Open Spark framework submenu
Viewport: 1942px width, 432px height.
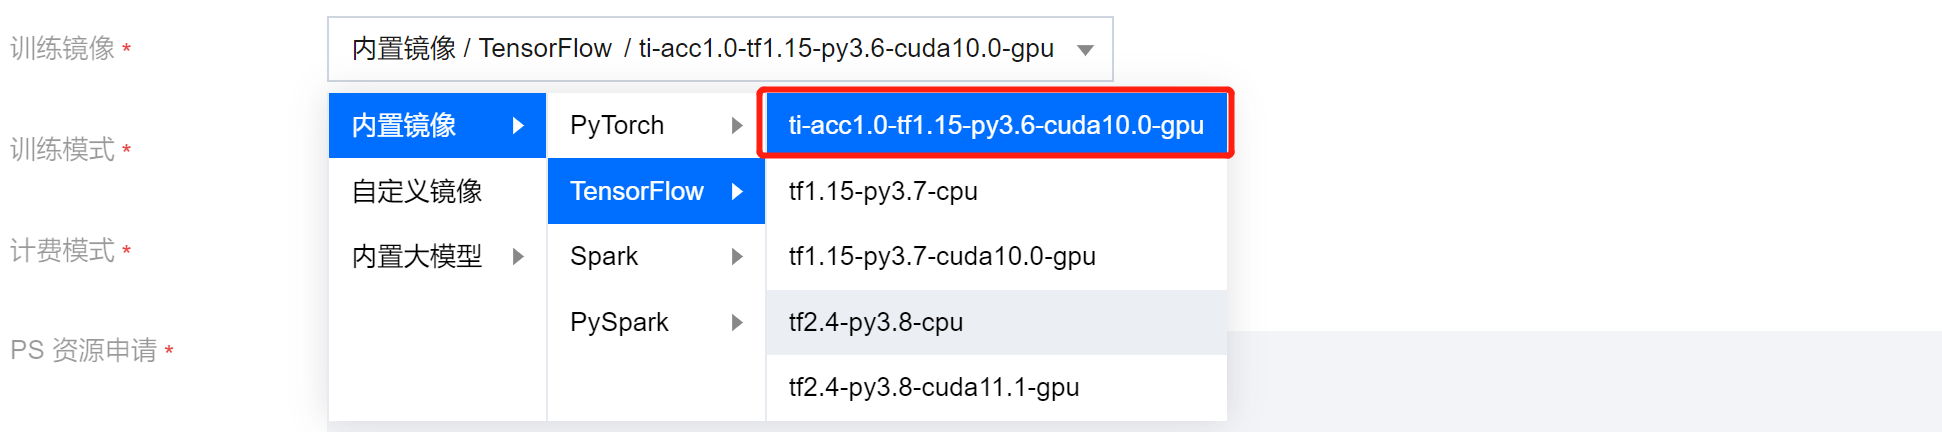coord(604,257)
